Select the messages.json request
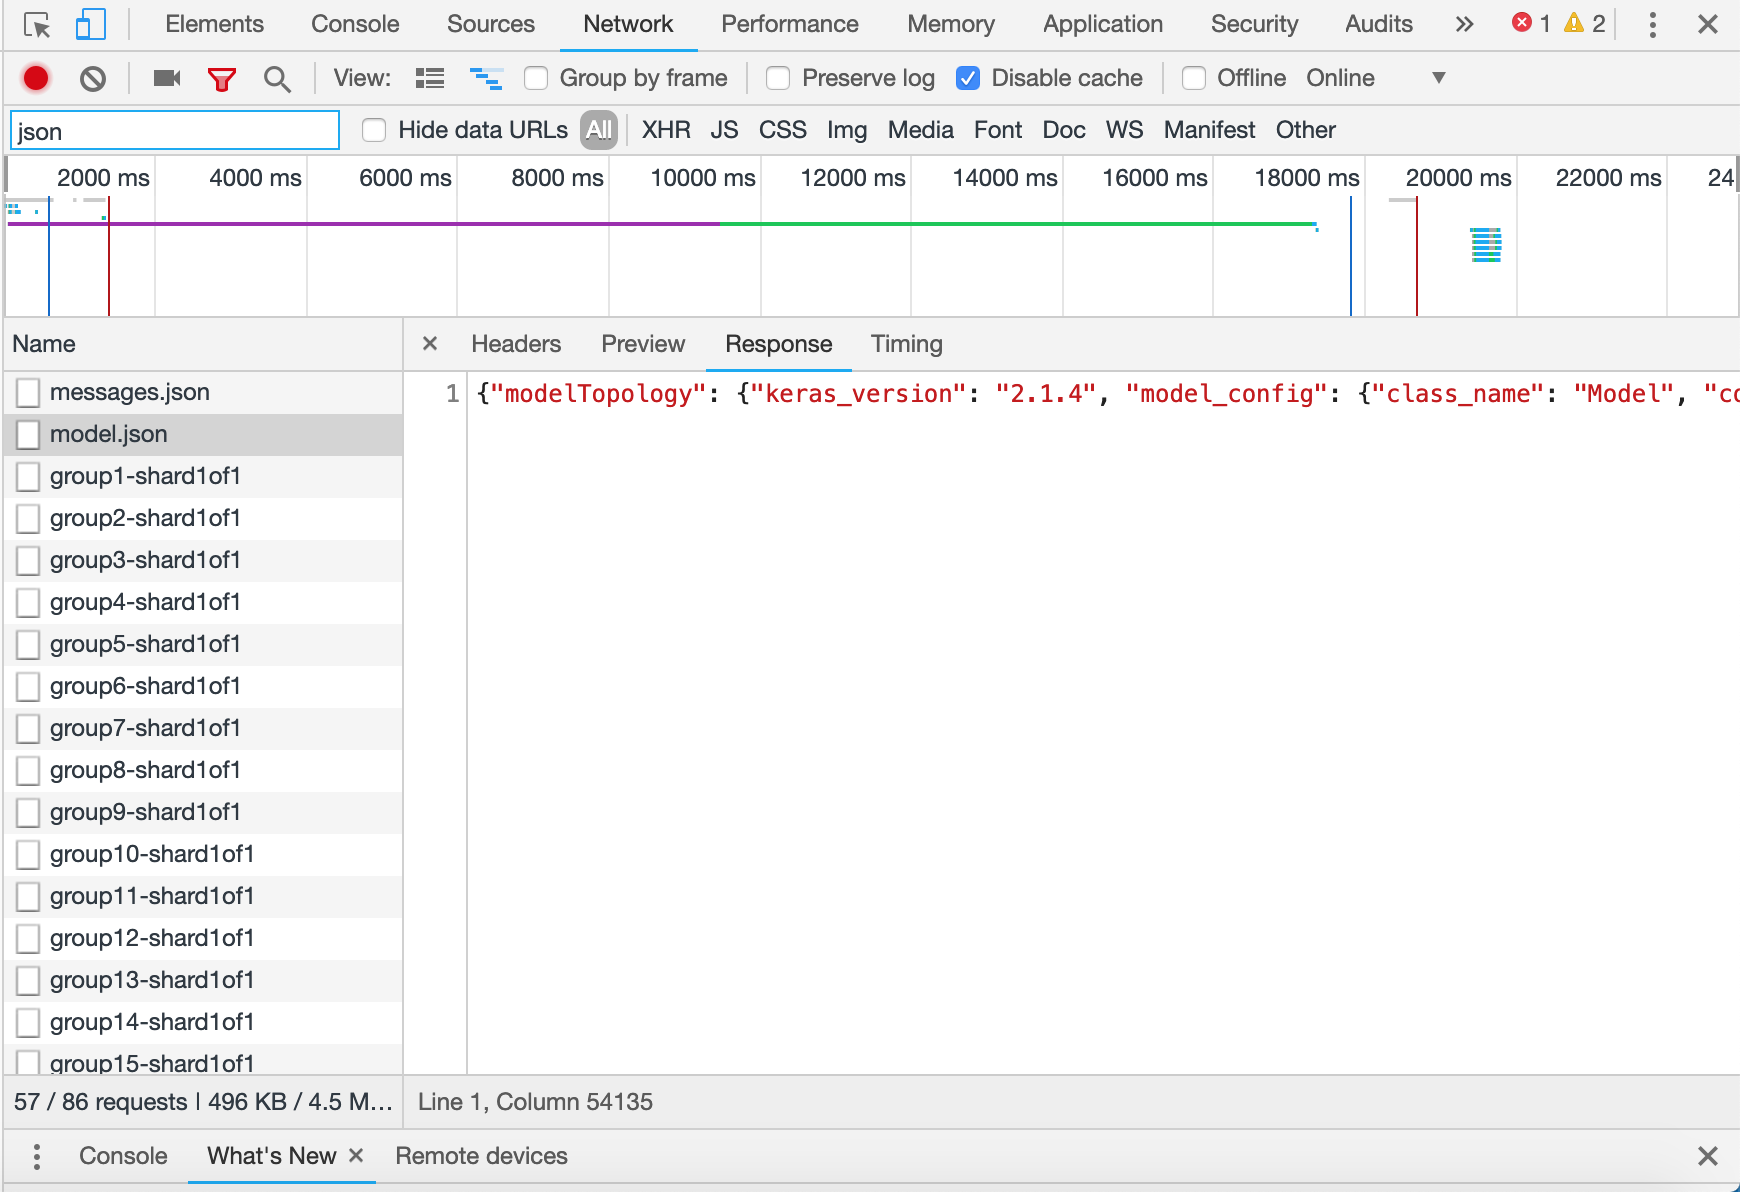 click(129, 392)
